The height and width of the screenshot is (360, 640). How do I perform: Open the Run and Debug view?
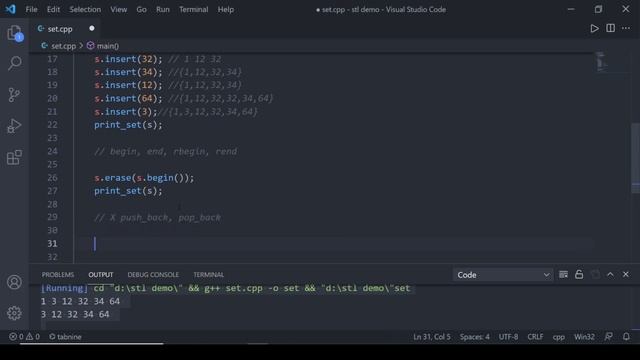(x=14, y=126)
